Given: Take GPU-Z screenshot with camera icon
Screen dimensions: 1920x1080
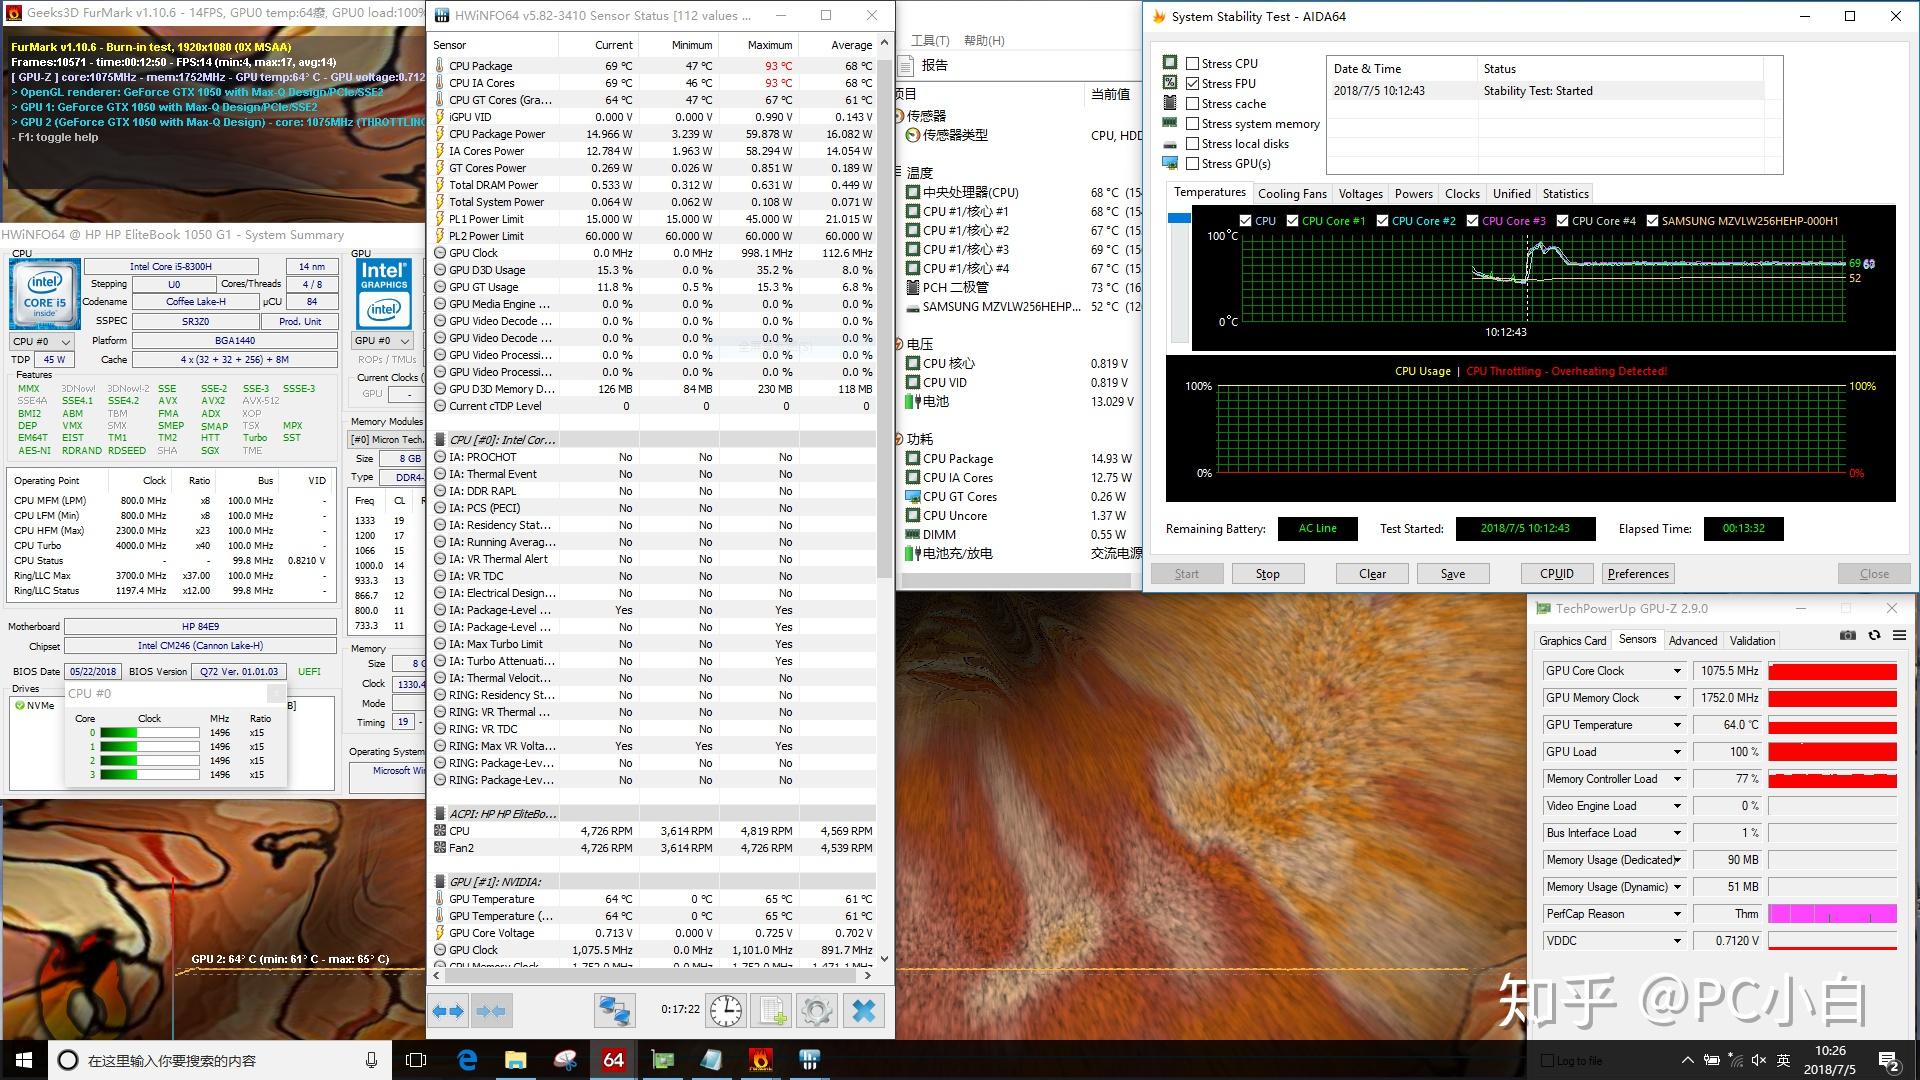Looking at the screenshot, I should (x=1847, y=636).
